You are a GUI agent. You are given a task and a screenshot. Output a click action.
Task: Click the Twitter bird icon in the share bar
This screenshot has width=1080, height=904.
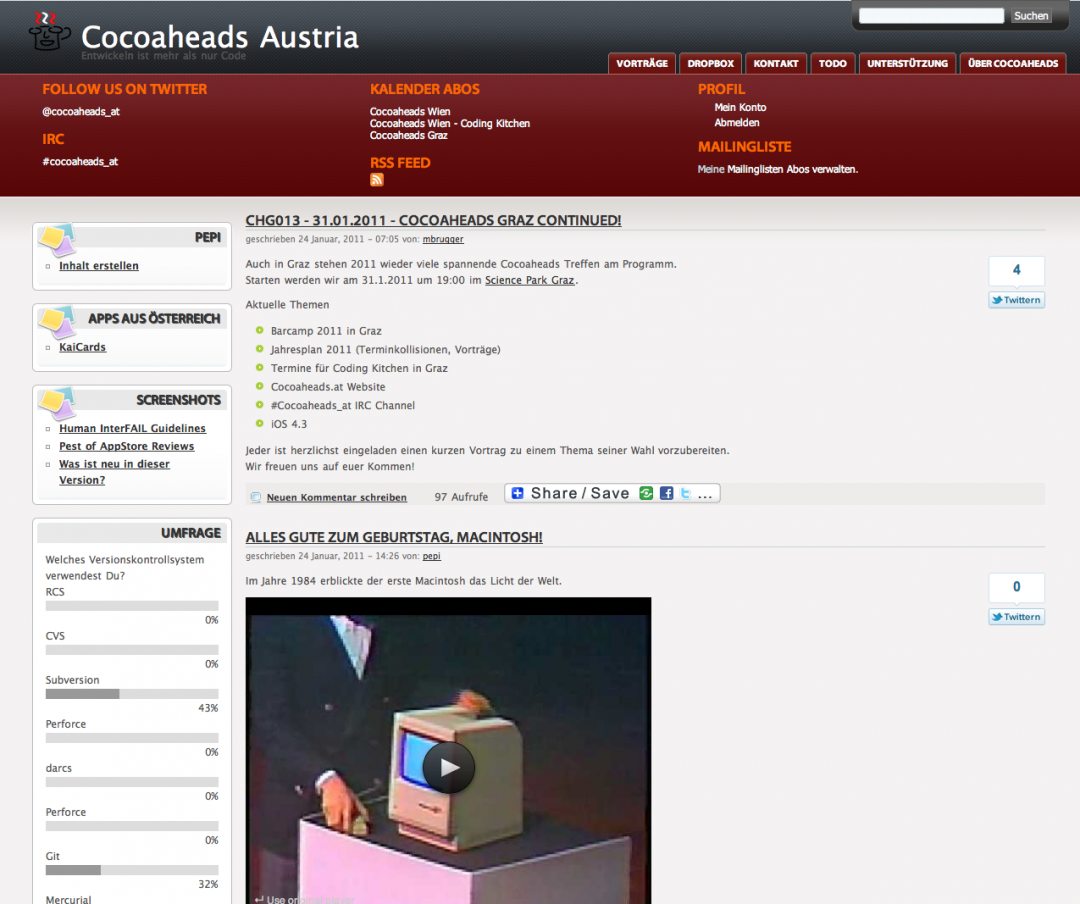tap(685, 494)
